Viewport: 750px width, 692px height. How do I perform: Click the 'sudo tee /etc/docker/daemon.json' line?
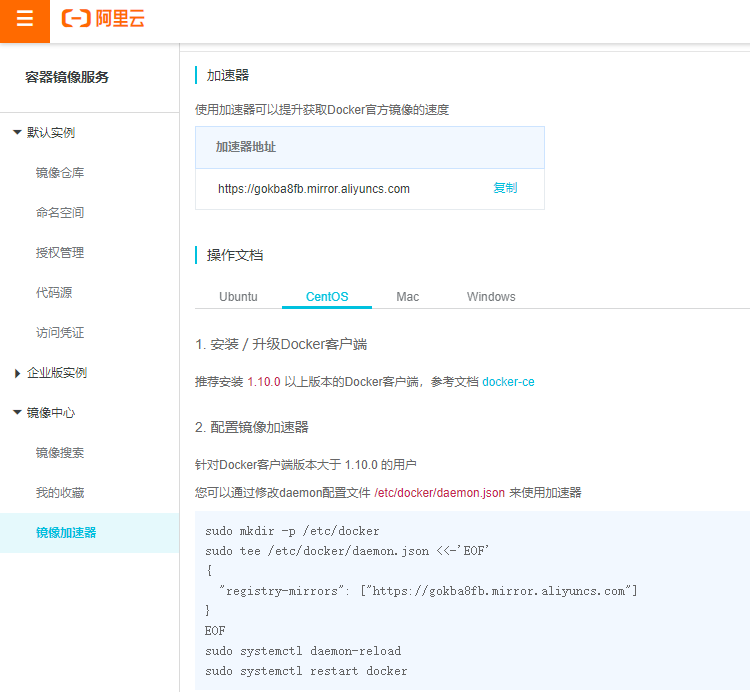[x=347, y=551]
